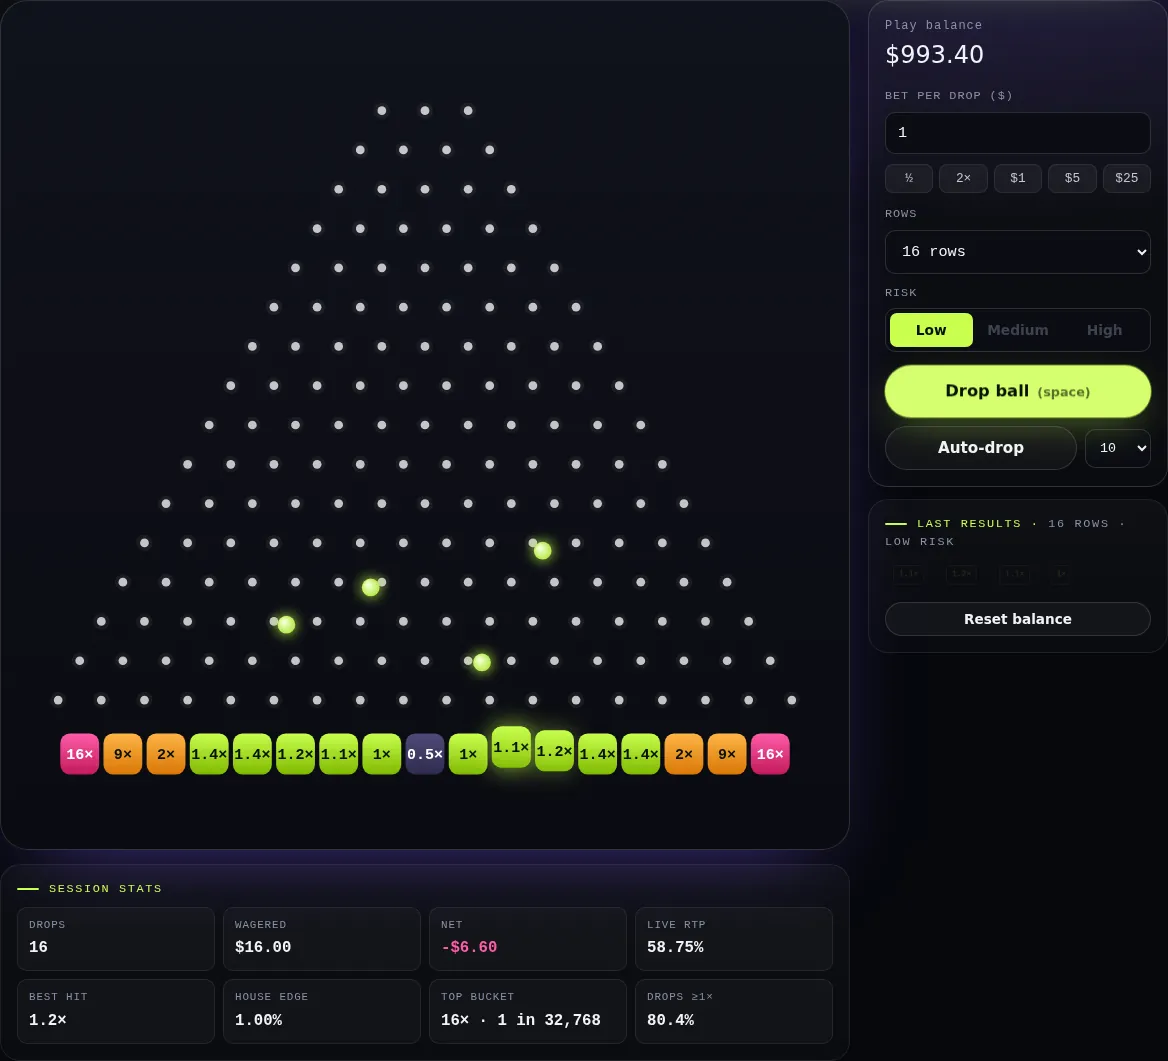
Task: Click the 1.4× bucket next to the right 2× bucket
Action: pos(641,754)
